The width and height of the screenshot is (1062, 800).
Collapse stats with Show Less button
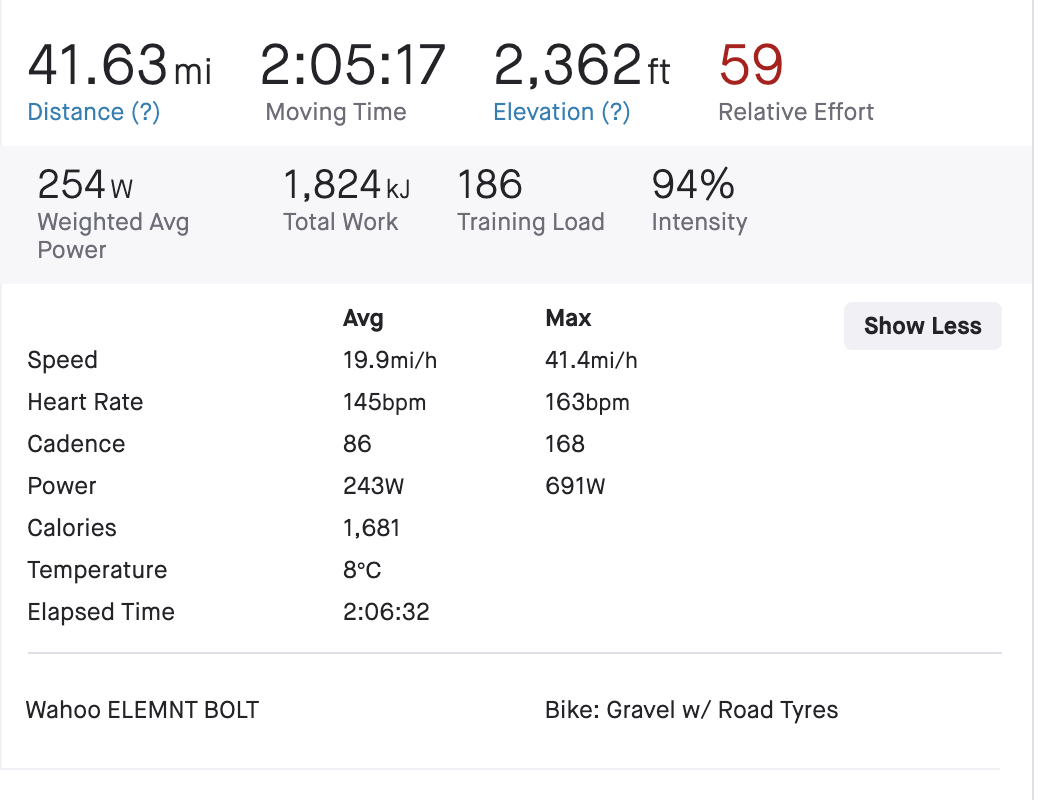(x=922, y=326)
